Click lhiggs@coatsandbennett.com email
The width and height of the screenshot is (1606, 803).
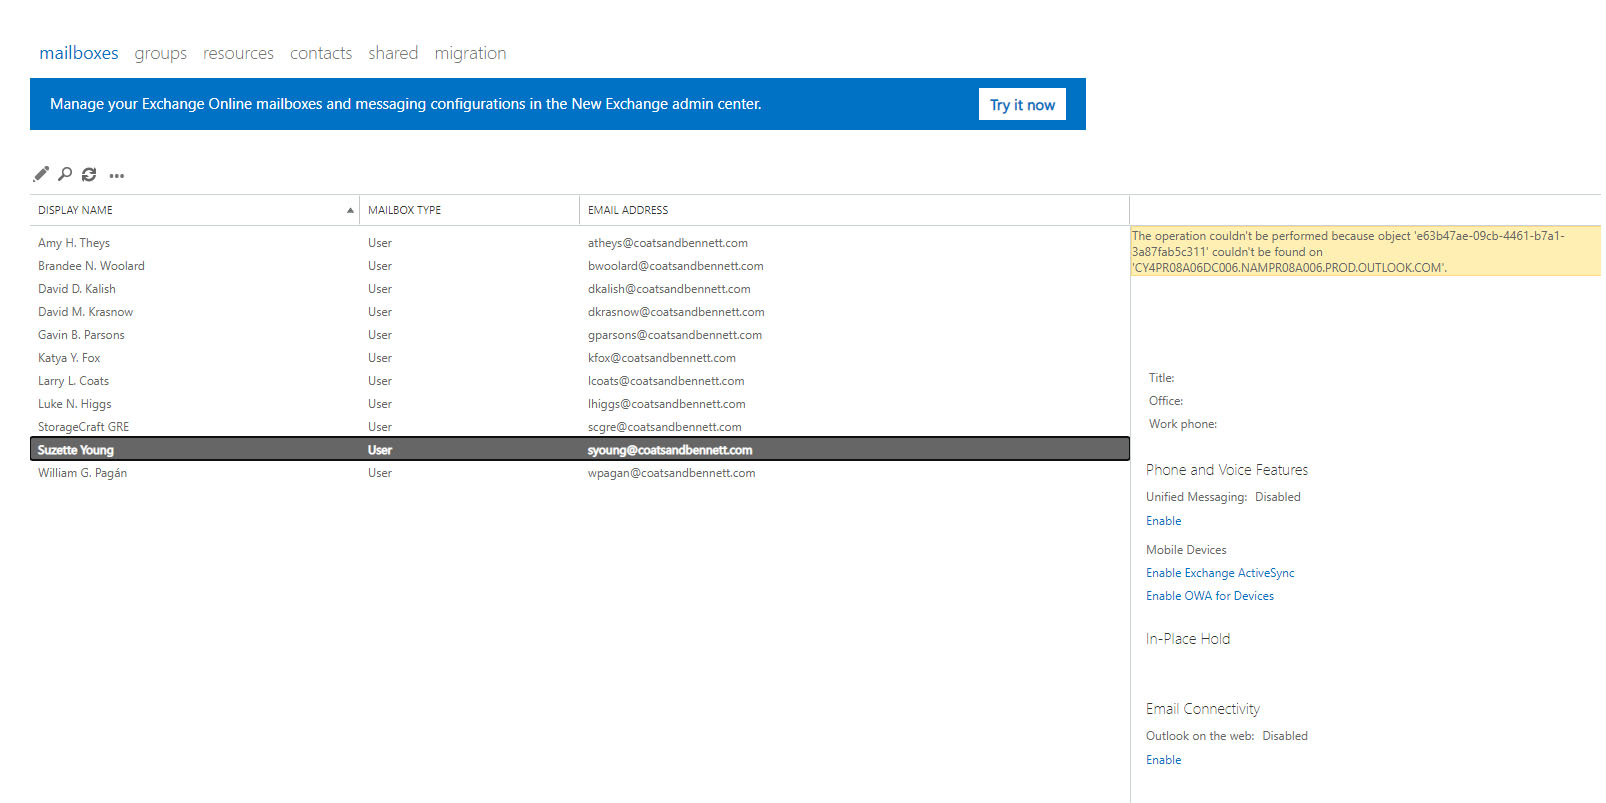point(666,404)
